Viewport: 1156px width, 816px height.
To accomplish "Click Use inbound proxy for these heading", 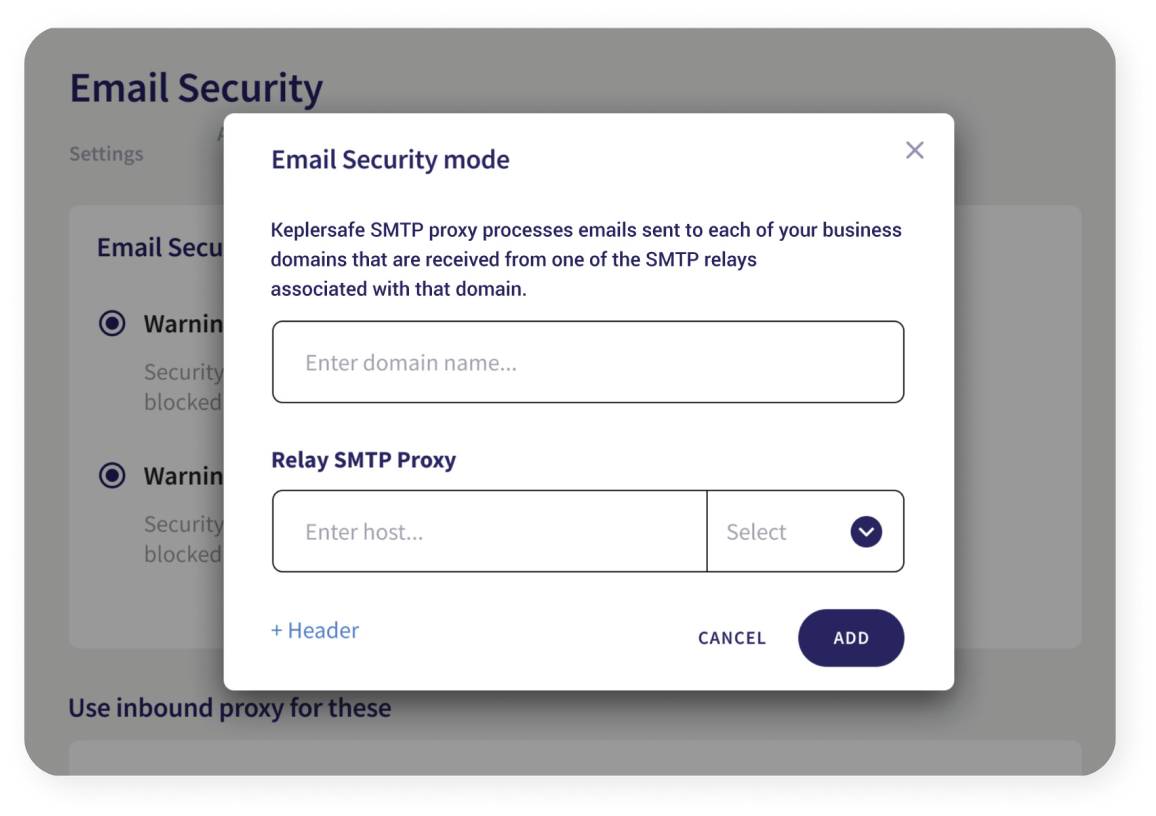I will (x=230, y=708).
